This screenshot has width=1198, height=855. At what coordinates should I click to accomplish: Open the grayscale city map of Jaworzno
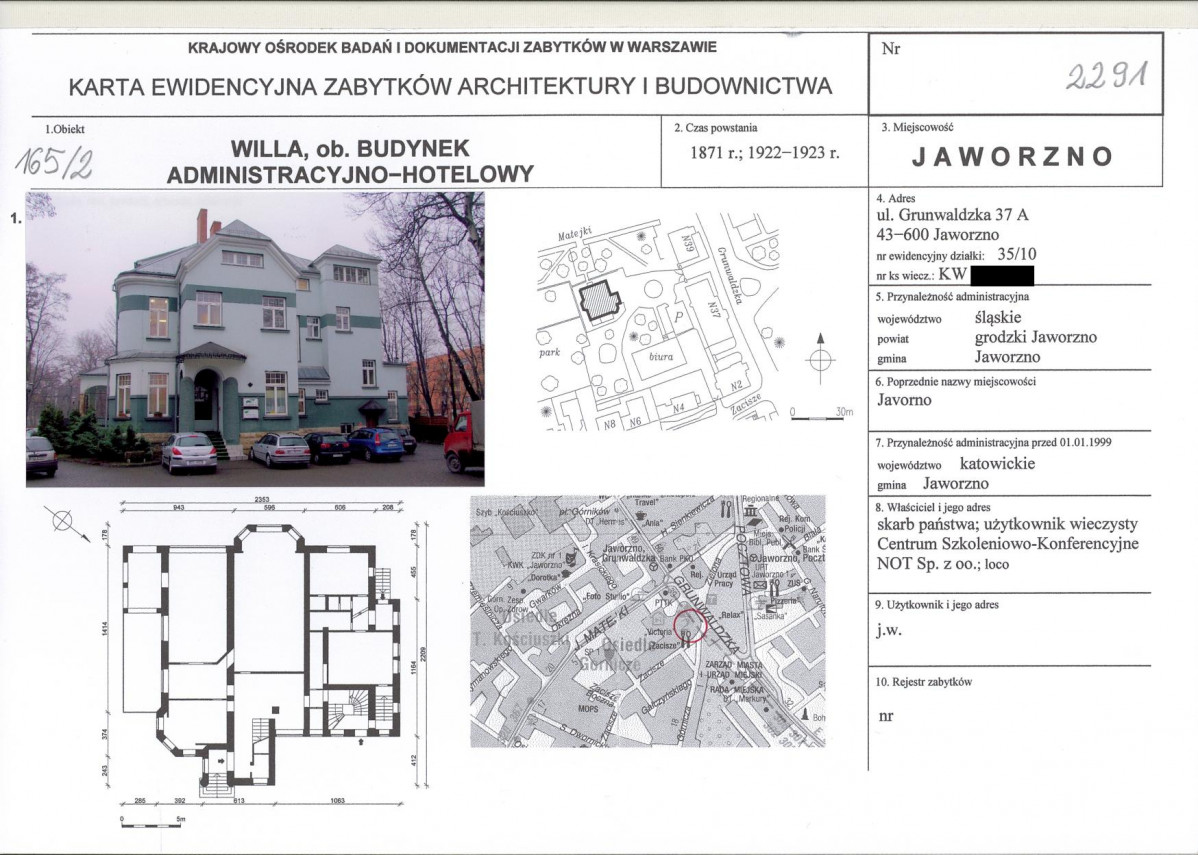[647, 621]
